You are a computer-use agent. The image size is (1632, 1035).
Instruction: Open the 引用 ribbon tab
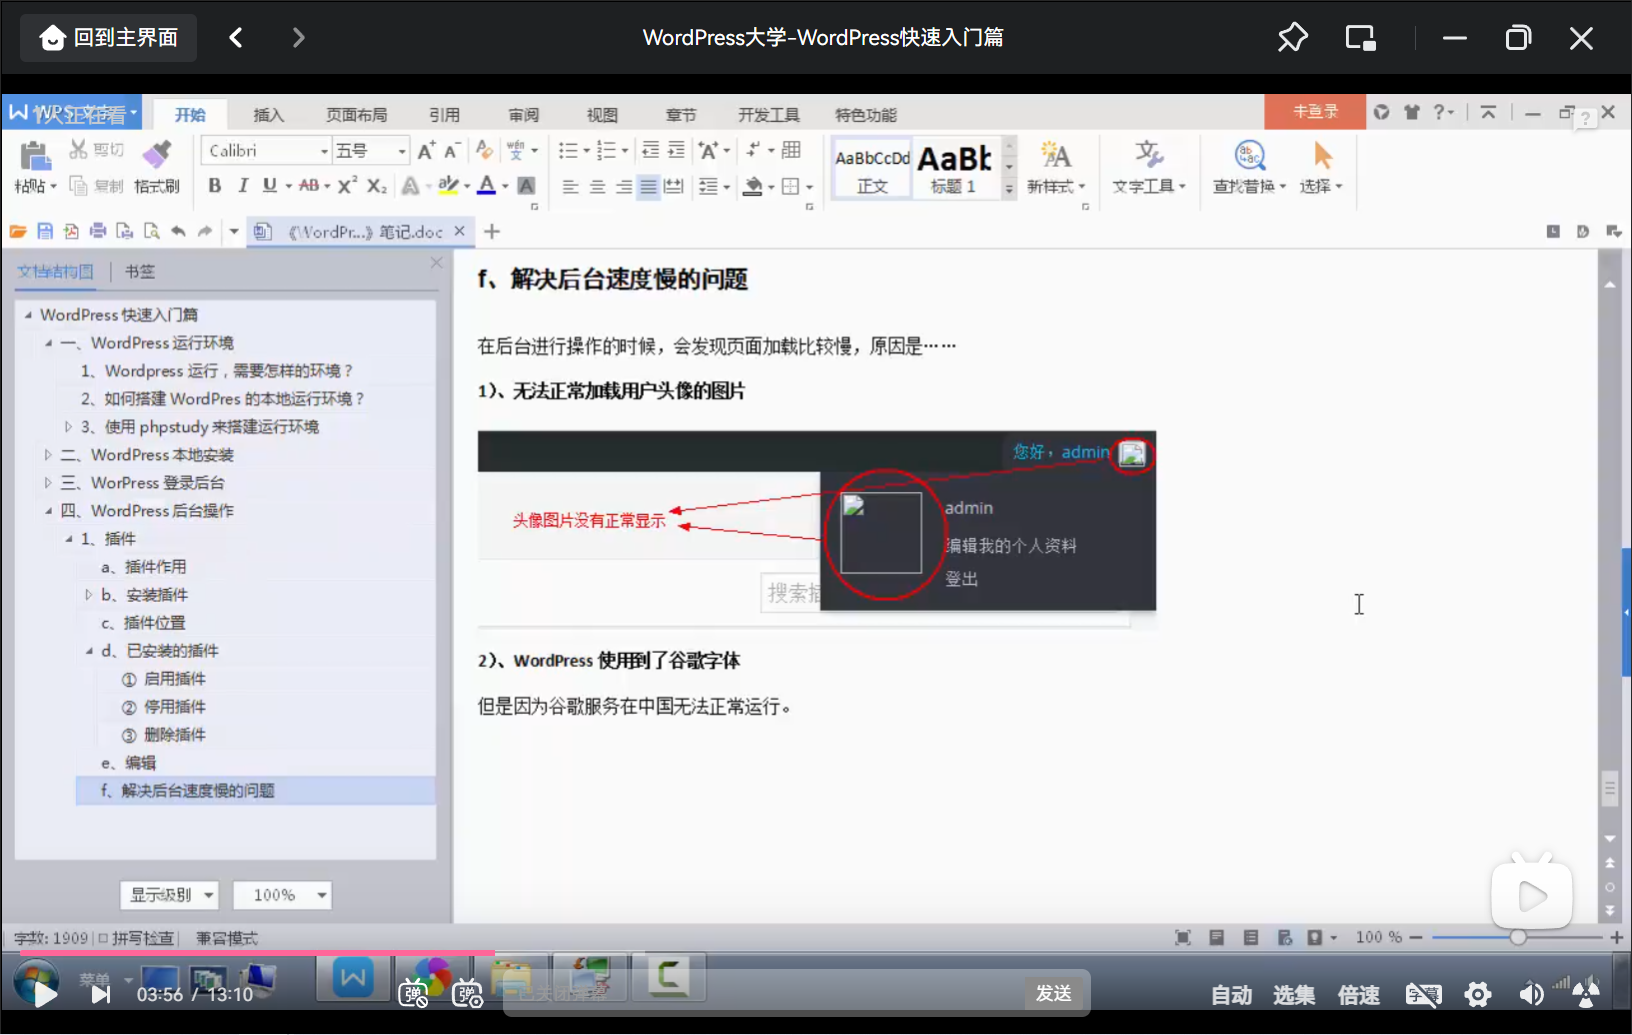point(445,115)
